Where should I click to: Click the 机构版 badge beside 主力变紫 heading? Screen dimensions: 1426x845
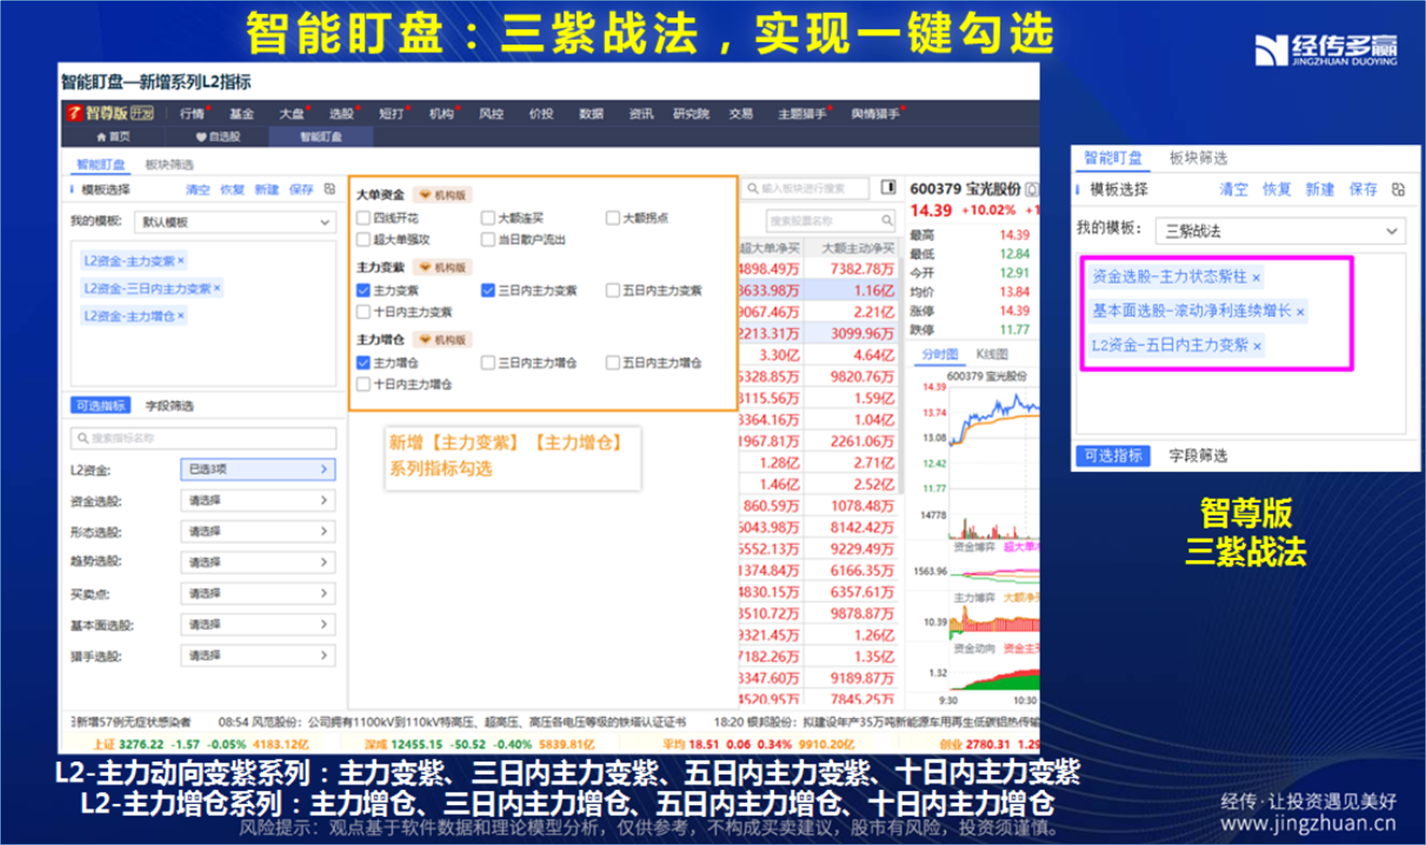pyautogui.click(x=443, y=267)
